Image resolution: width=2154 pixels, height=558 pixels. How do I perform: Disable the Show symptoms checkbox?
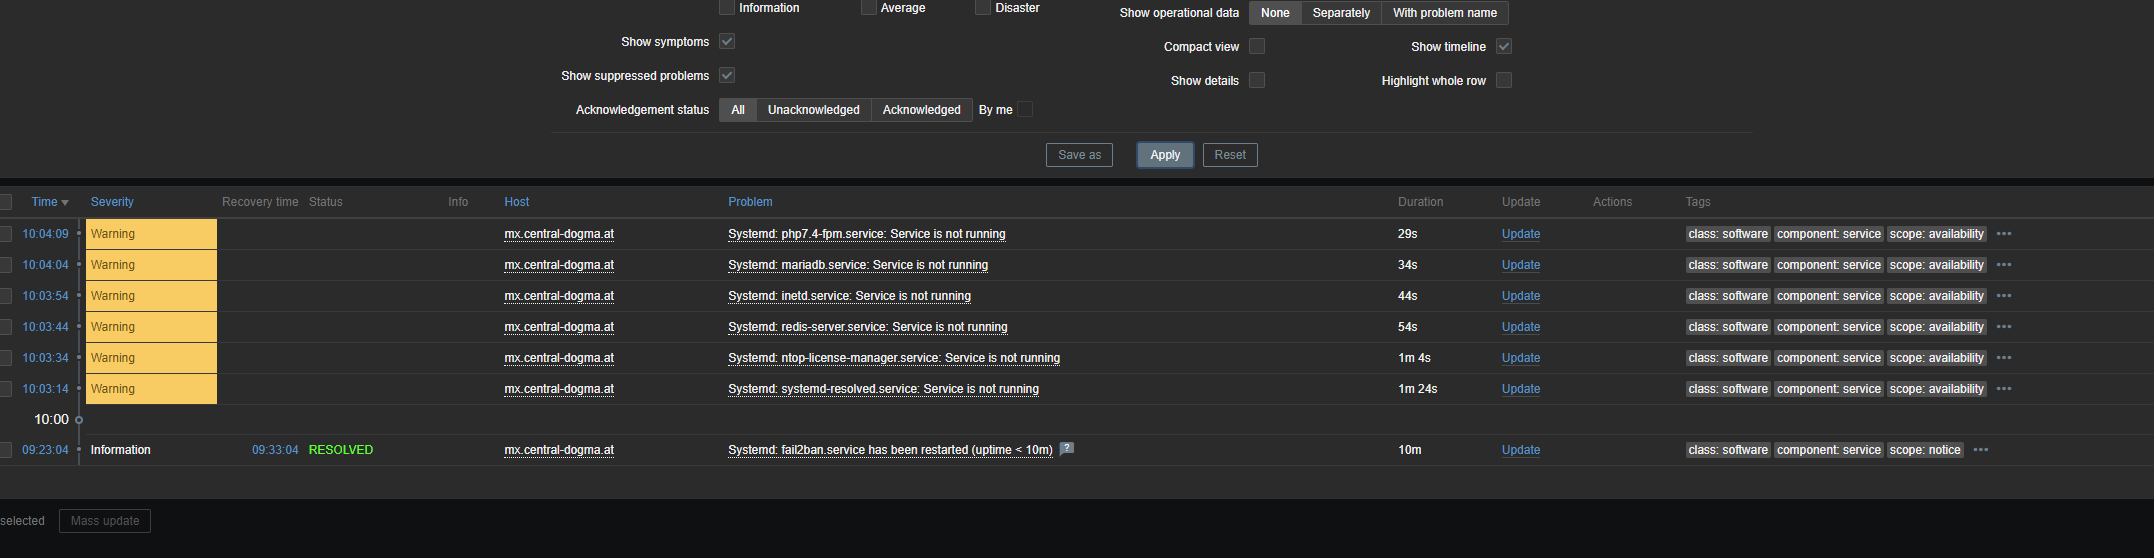click(x=727, y=42)
